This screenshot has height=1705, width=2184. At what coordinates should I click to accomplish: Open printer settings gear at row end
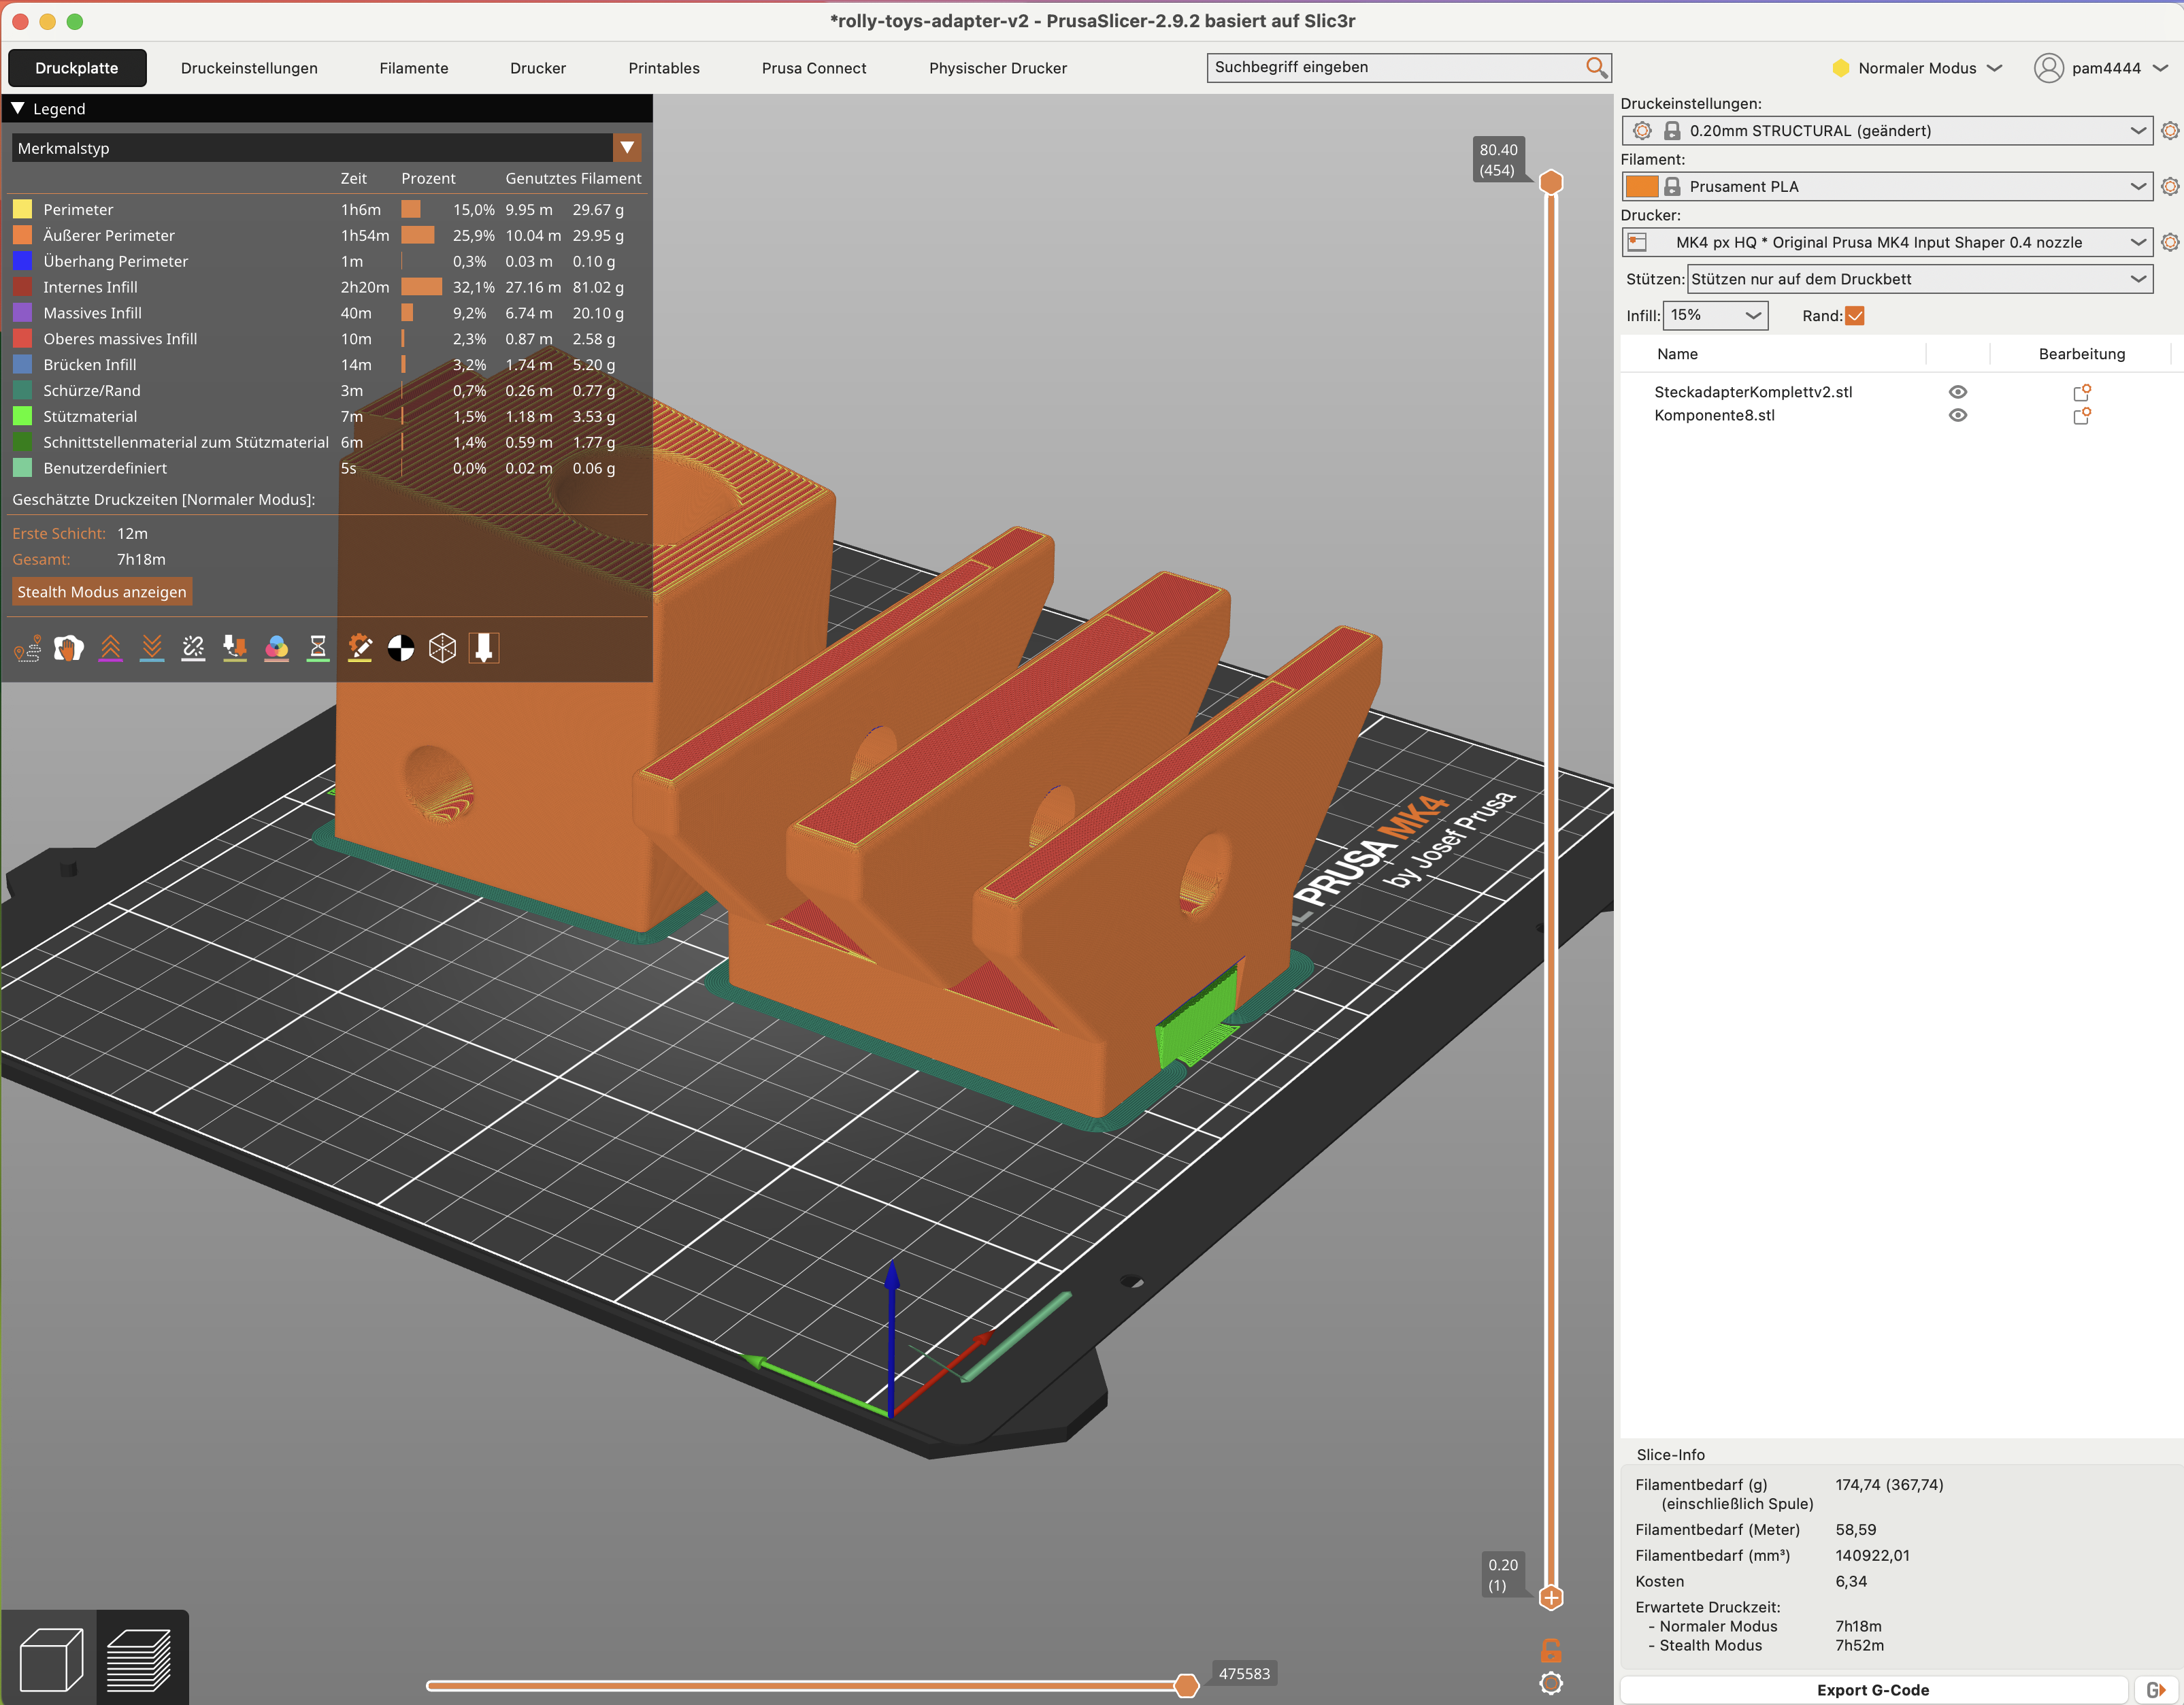(2169, 243)
